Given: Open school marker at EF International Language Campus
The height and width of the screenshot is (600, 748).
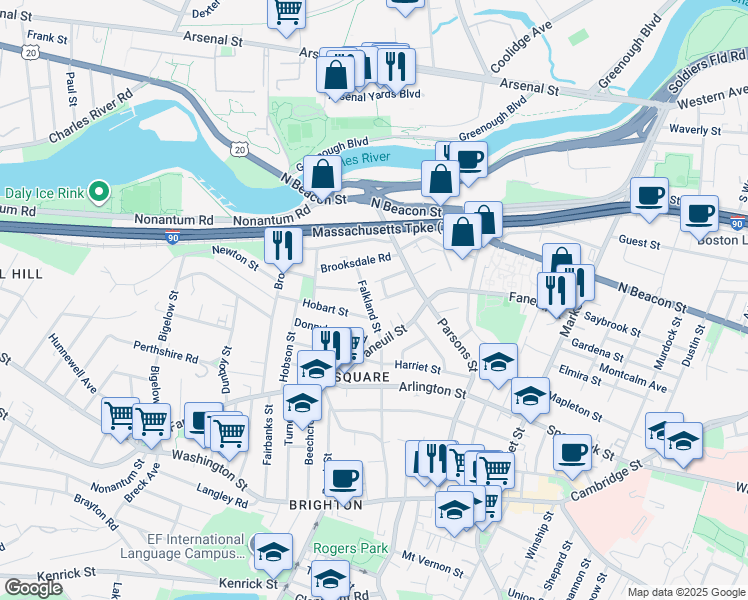Looking at the screenshot, I should [273, 554].
